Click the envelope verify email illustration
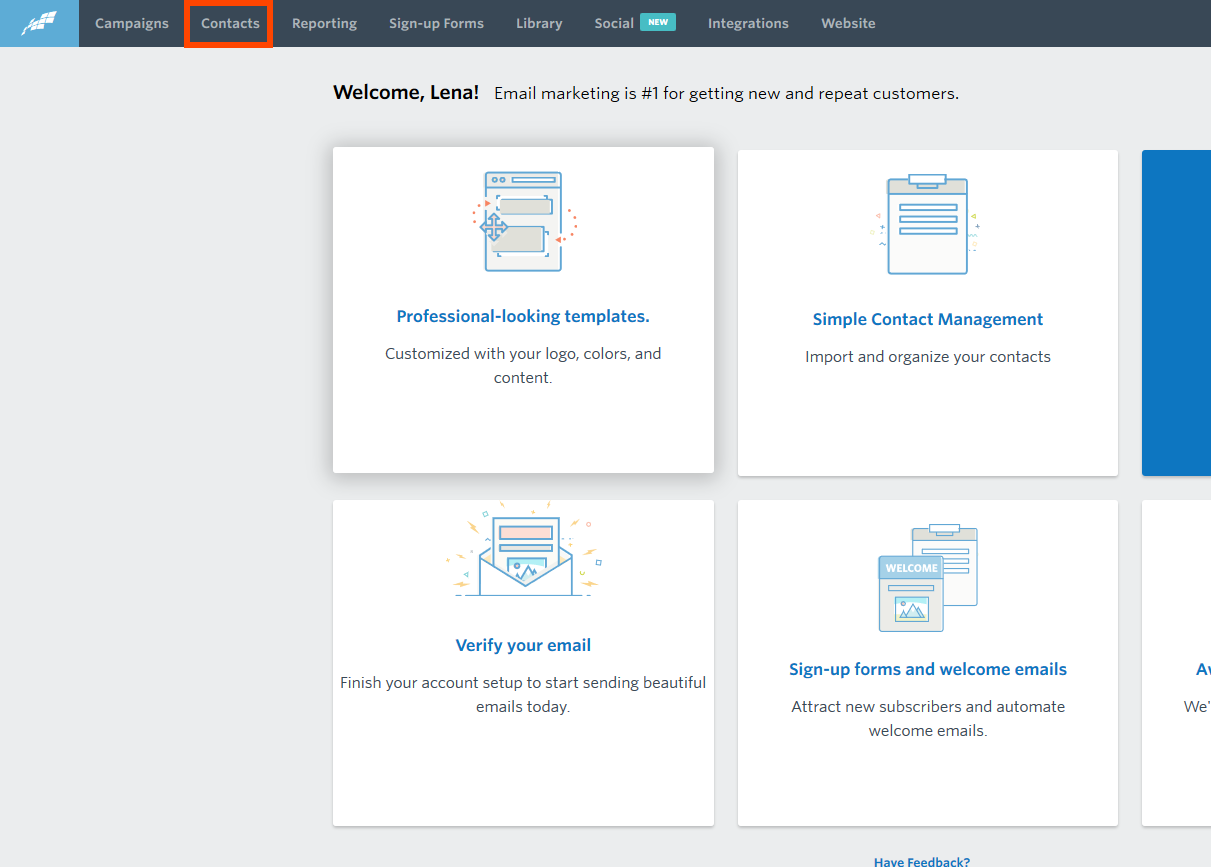The height and width of the screenshot is (867, 1211). point(523,553)
